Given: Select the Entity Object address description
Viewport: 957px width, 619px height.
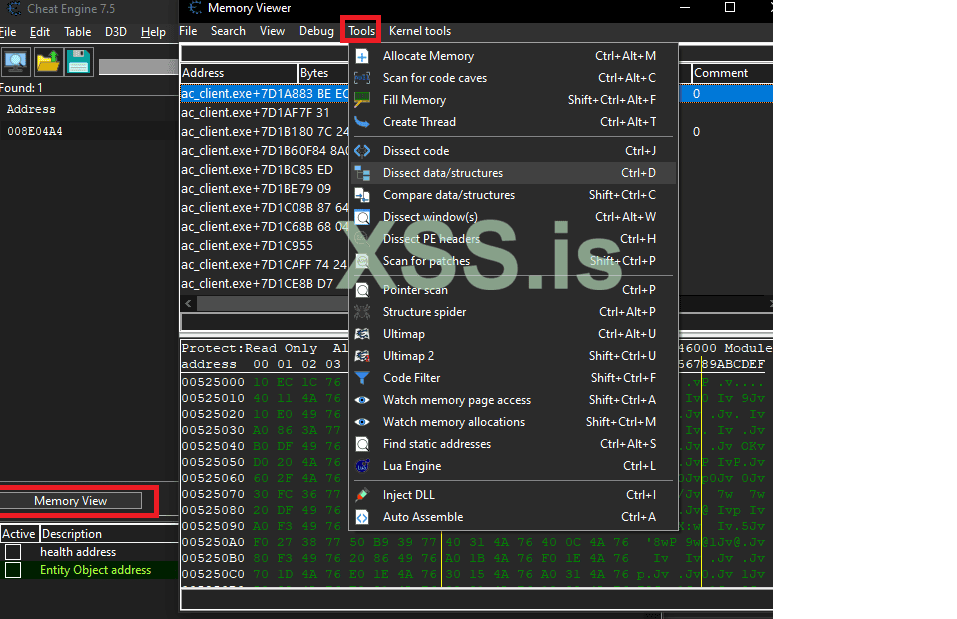Looking at the screenshot, I should click(96, 570).
